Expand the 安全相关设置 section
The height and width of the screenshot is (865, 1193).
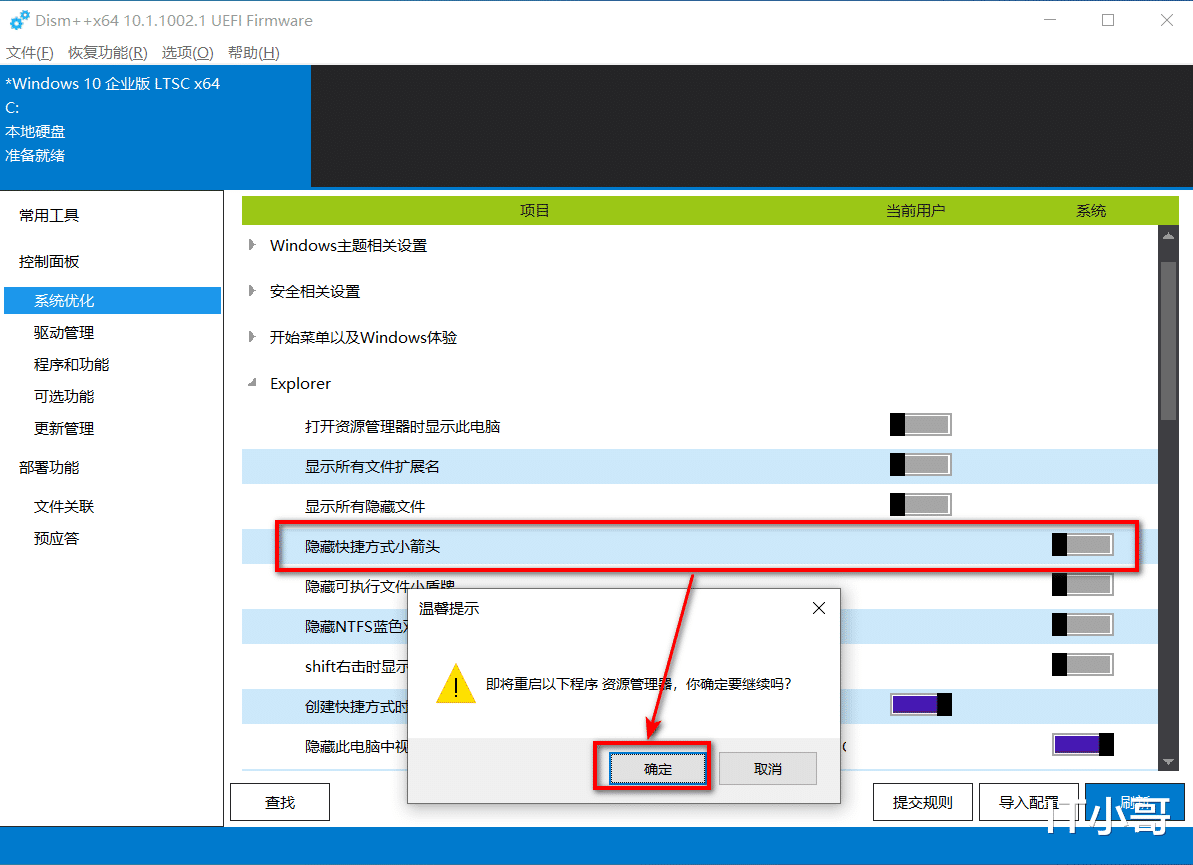click(x=251, y=291)
